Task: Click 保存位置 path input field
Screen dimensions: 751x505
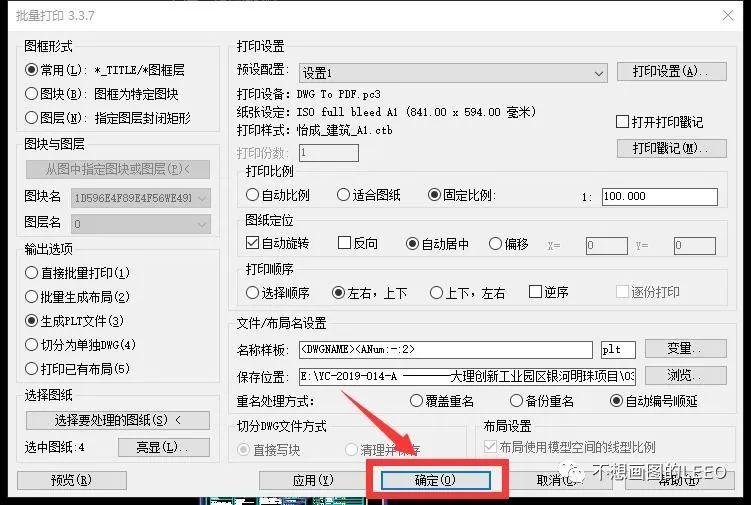Action: pyautogui.click(x=467, y=377)
